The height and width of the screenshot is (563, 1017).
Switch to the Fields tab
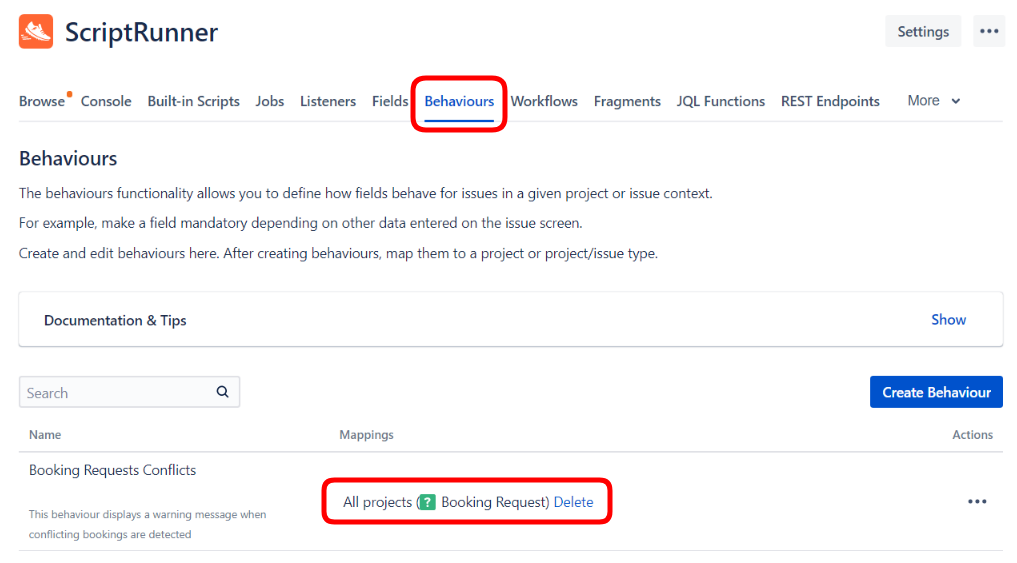(390, 101)
